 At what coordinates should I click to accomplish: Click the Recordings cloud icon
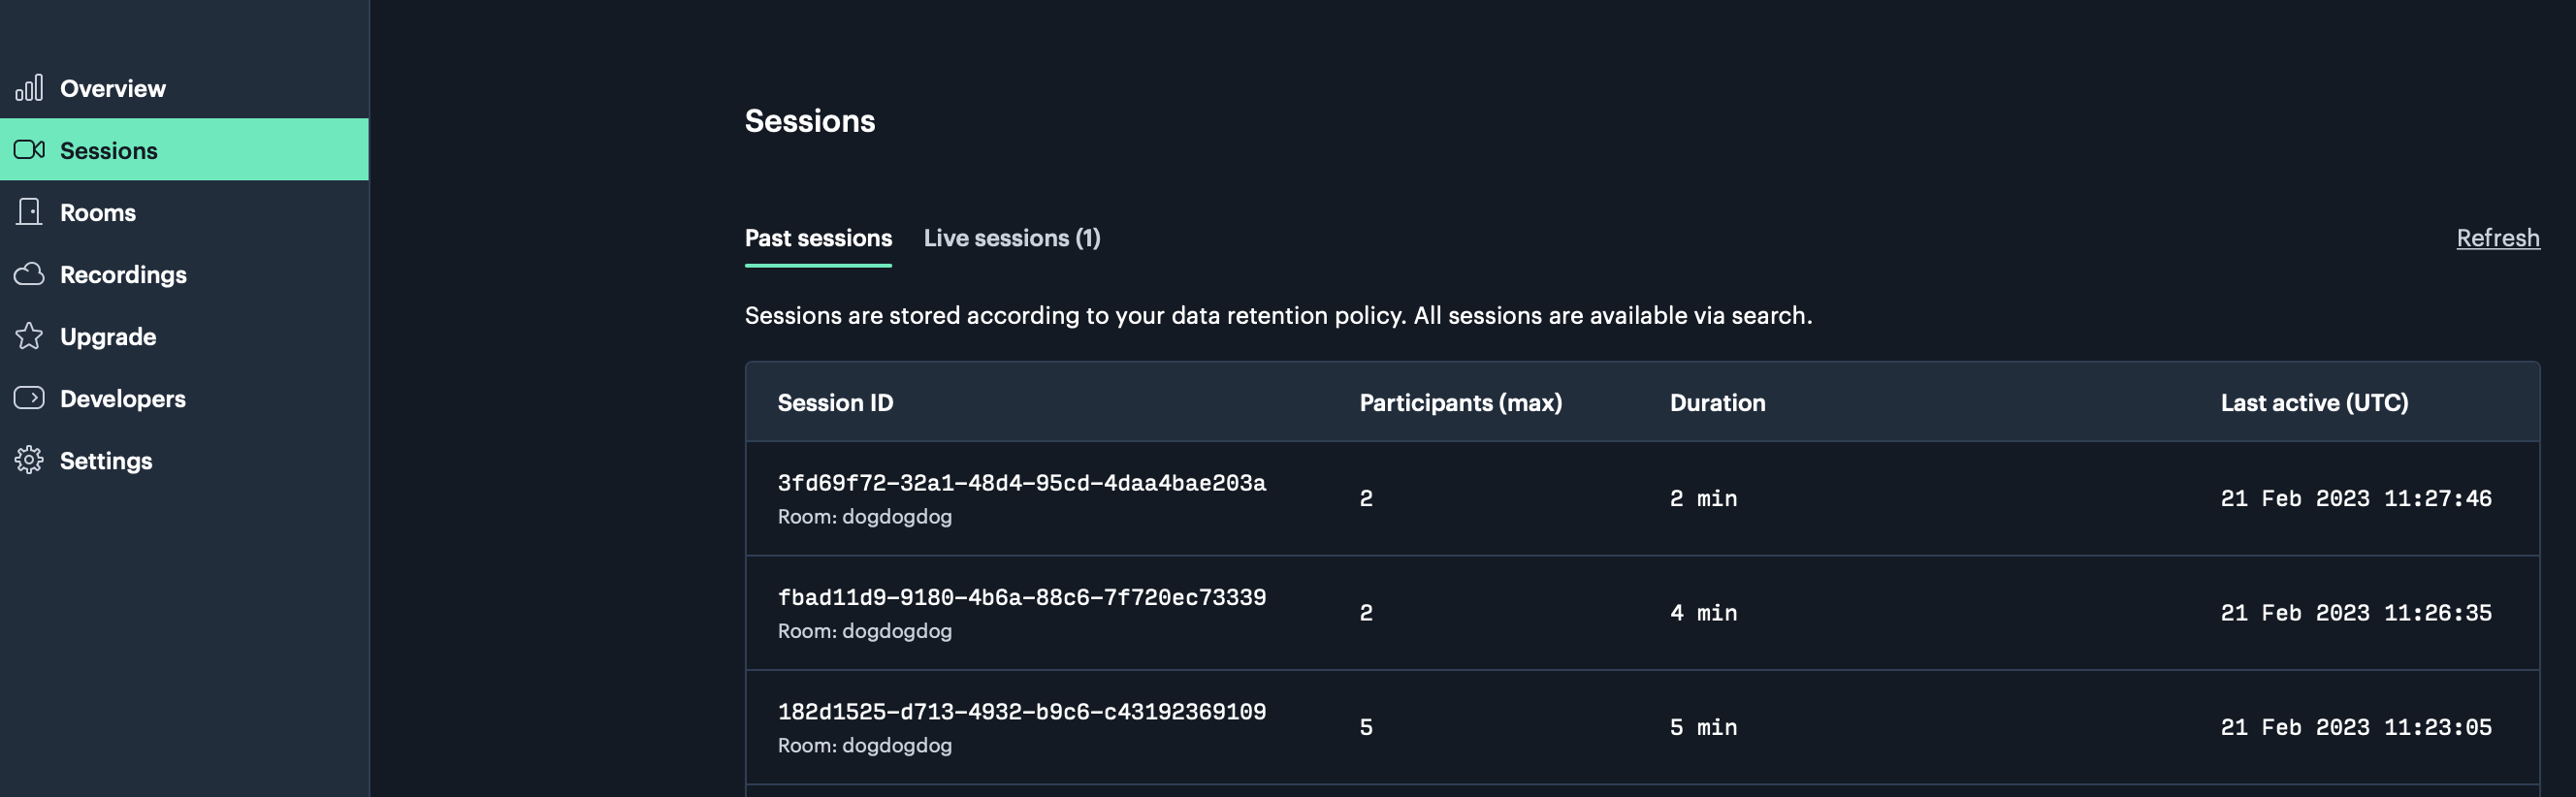click(x=29, y=274)
